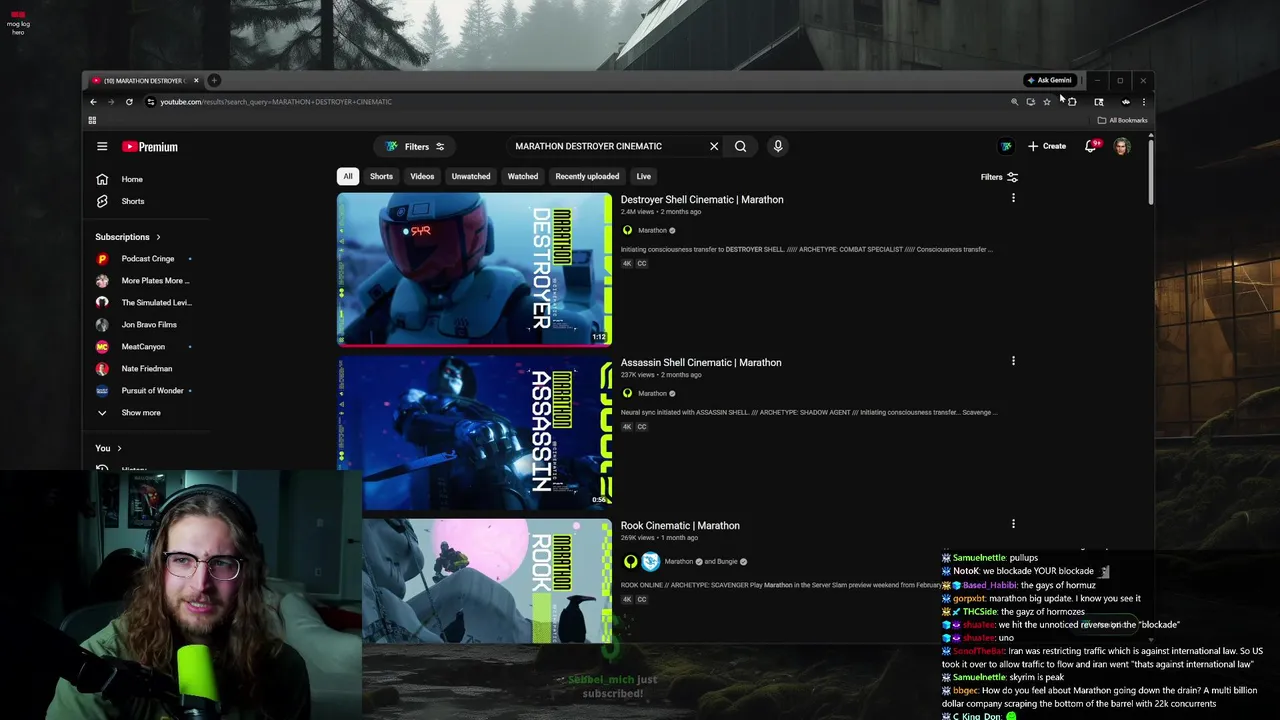Submit search with magnifier button
1280x720 pixels.
[x=740, y=146]
